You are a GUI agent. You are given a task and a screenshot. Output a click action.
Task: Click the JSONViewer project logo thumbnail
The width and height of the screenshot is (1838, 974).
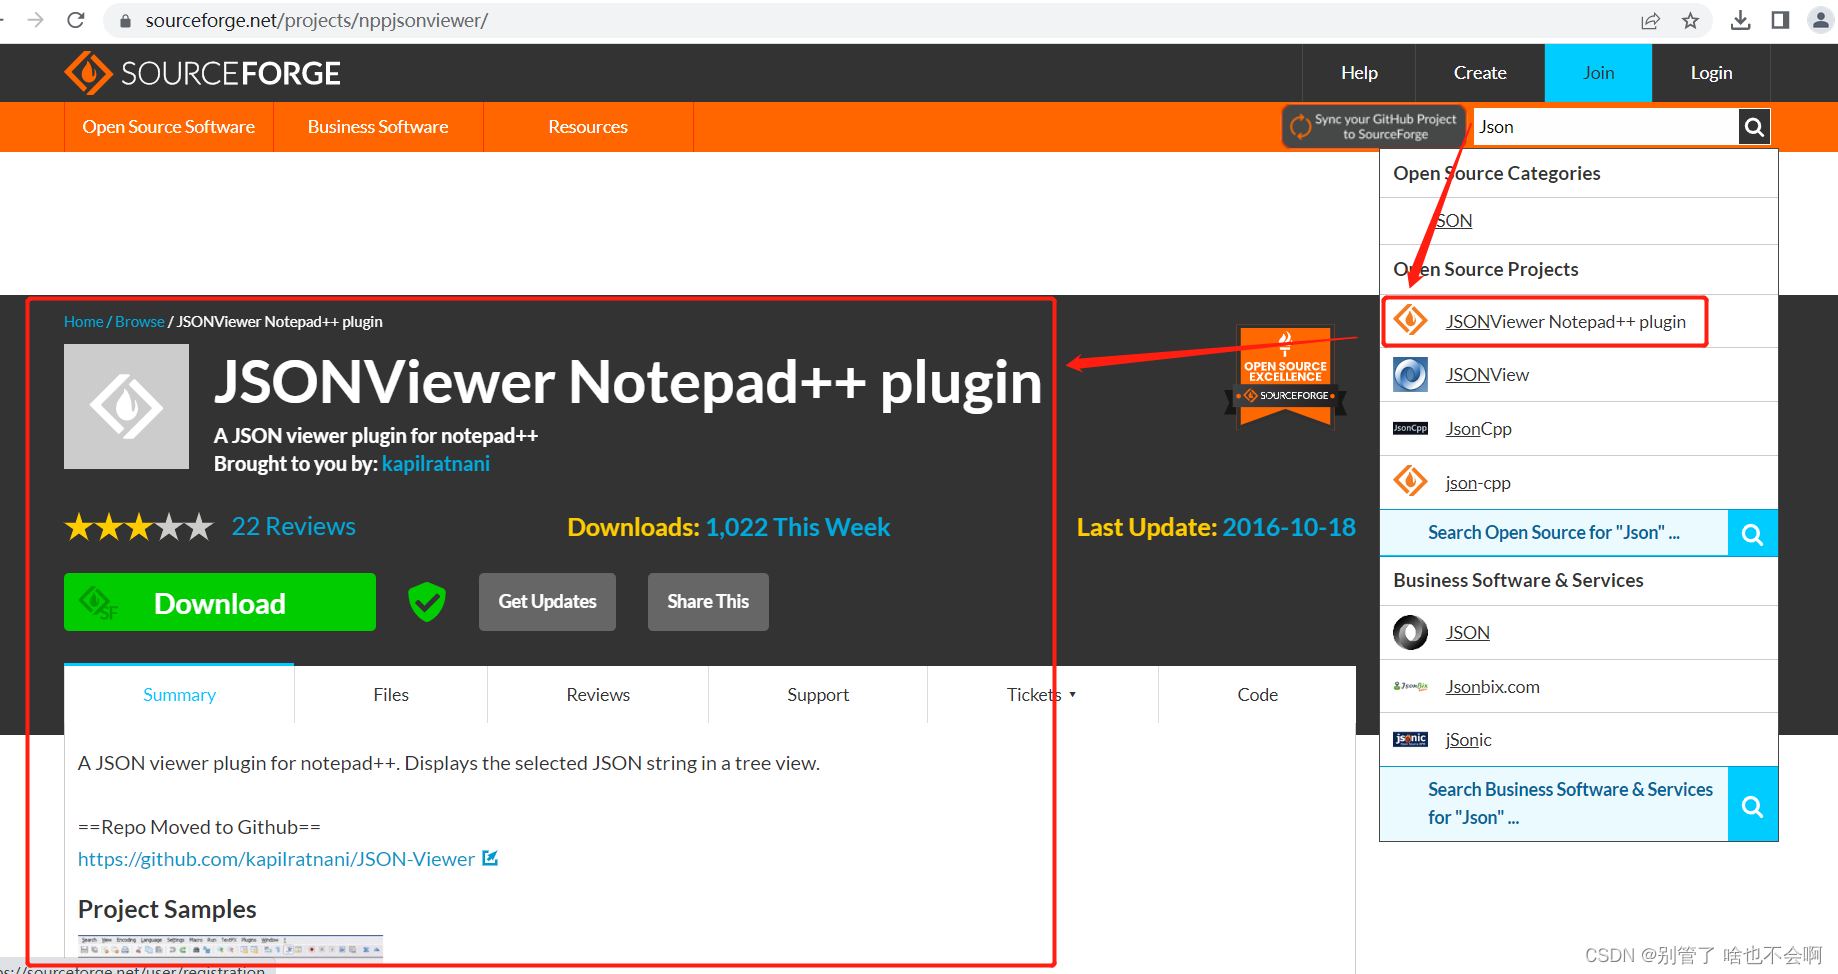point(126,406)
